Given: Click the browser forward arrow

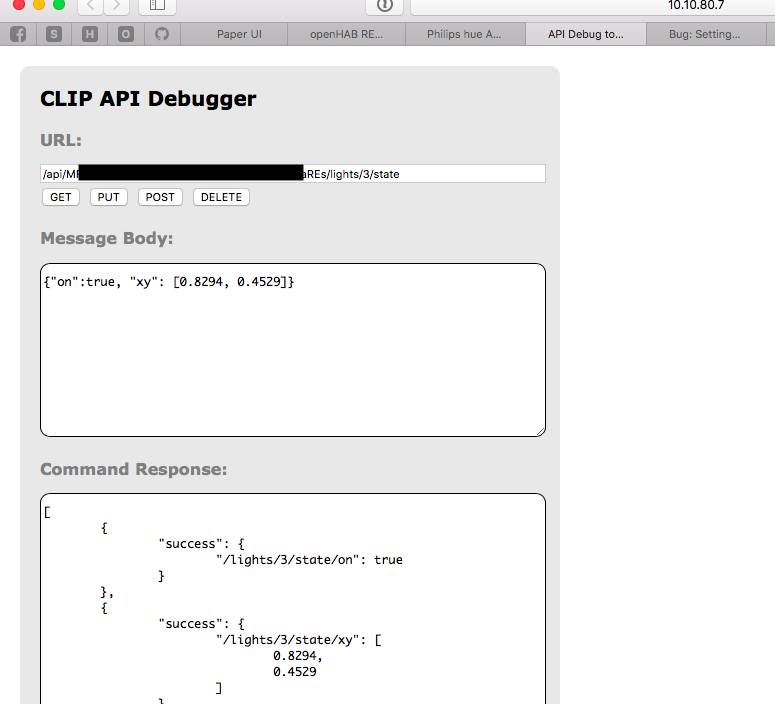Looking at the screenshot, I should [117, 5].
